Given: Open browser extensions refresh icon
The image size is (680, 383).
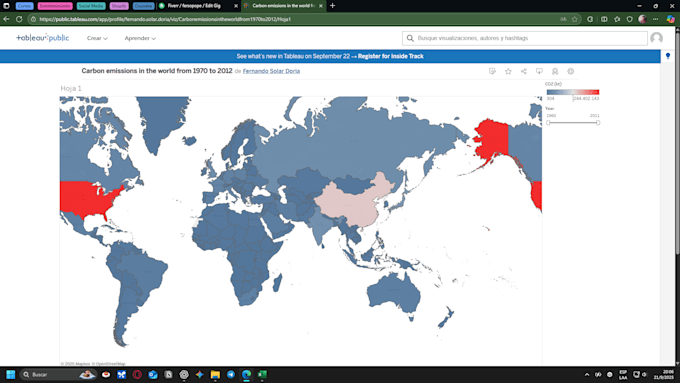Looking at the screenshot, I should point(590,19).
